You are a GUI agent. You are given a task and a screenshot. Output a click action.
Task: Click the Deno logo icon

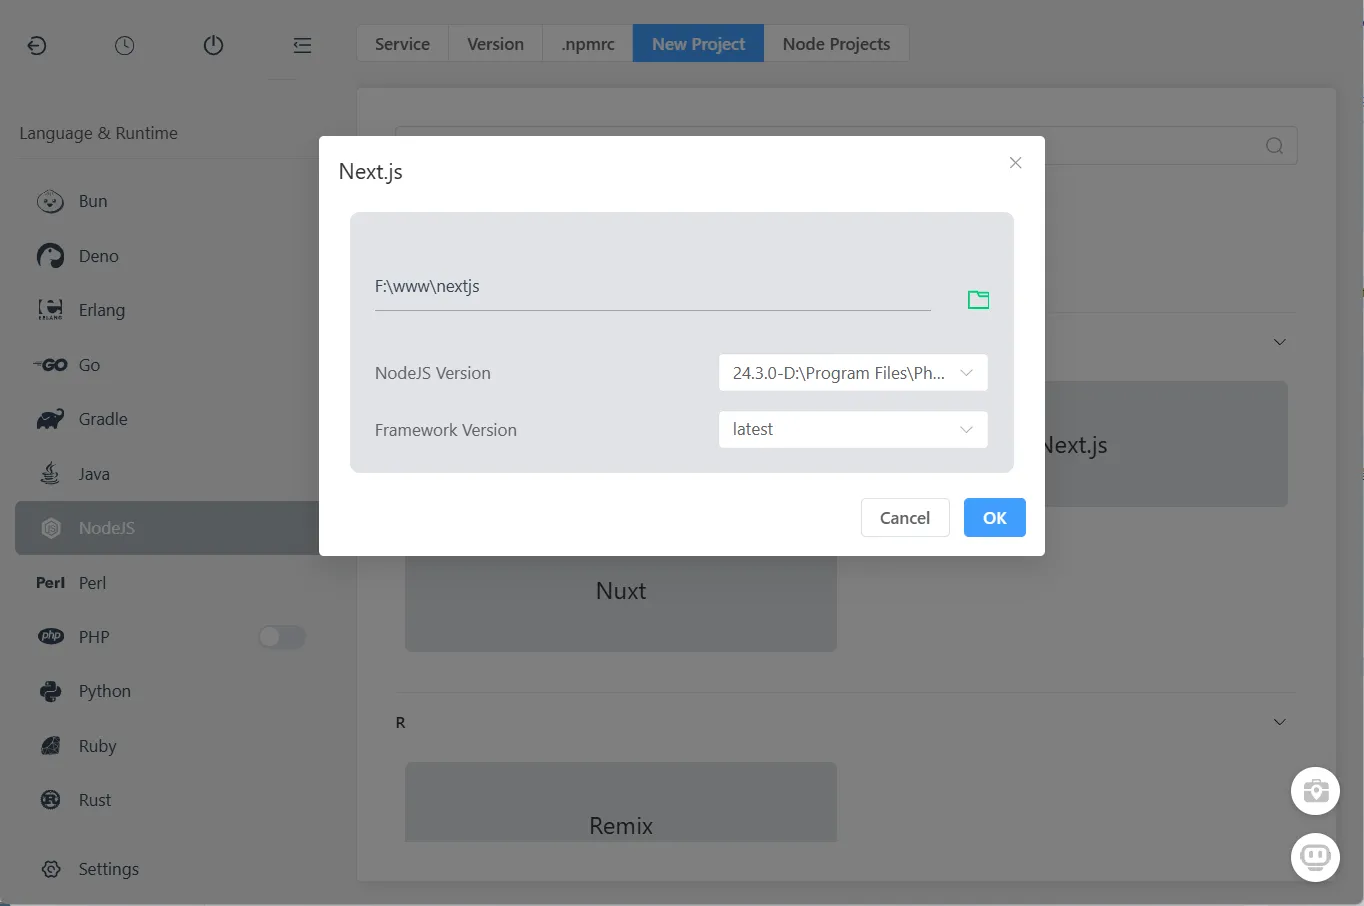click(50, 256)
